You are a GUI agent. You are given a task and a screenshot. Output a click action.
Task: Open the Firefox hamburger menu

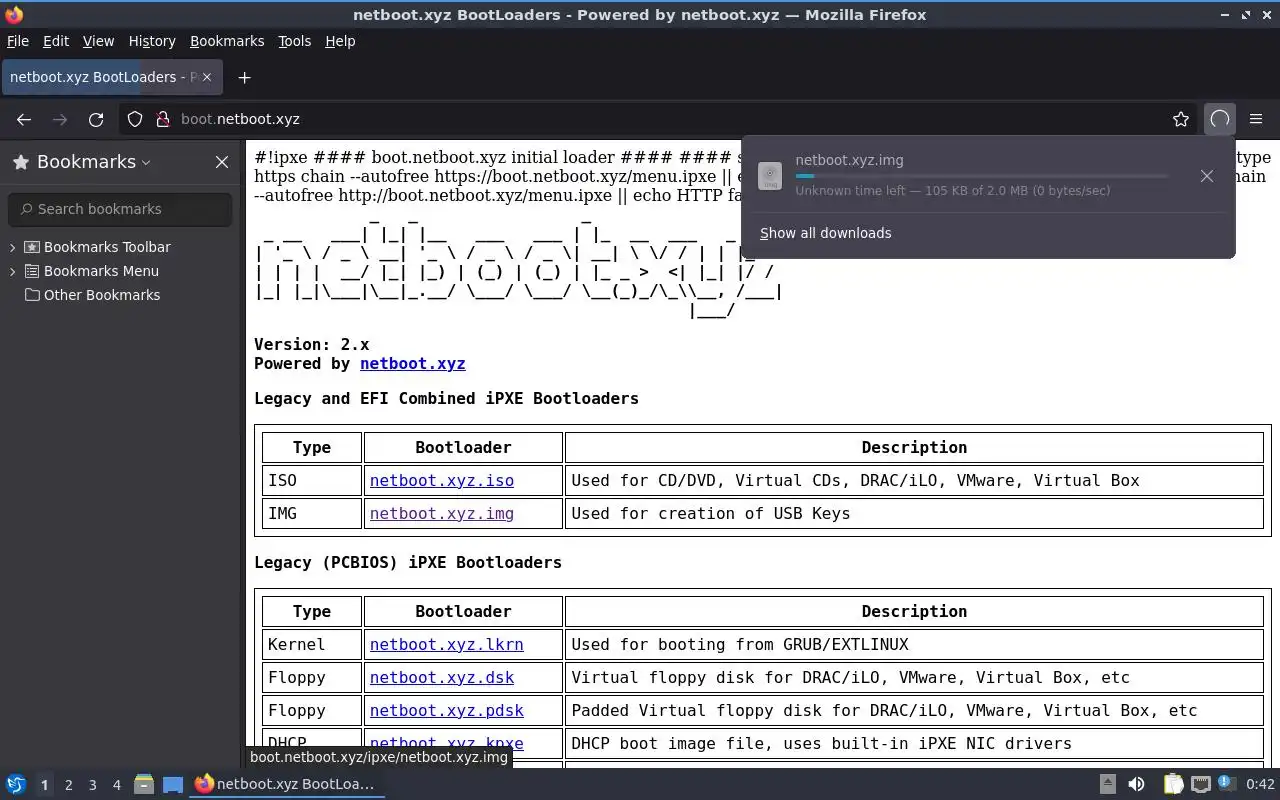click(1256, 119)
